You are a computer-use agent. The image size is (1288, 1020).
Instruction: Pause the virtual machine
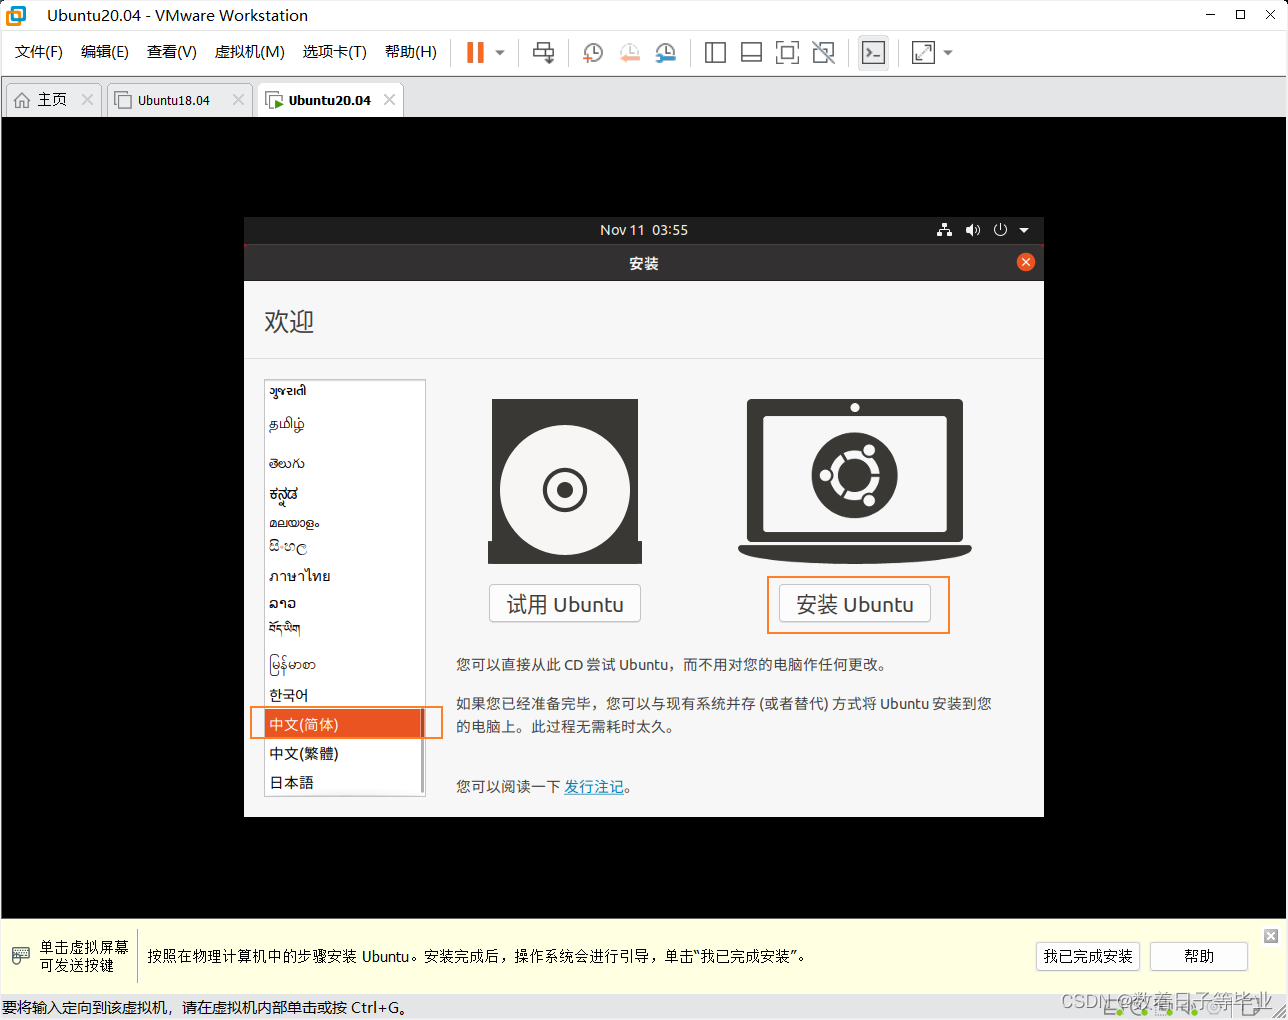coord(475,53)
